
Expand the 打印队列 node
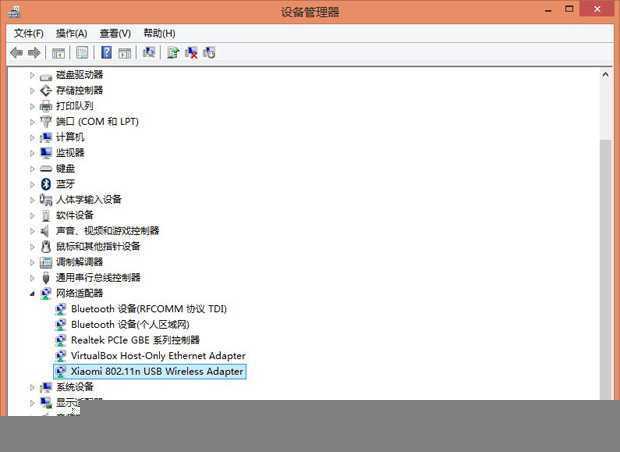click(32, 106)
